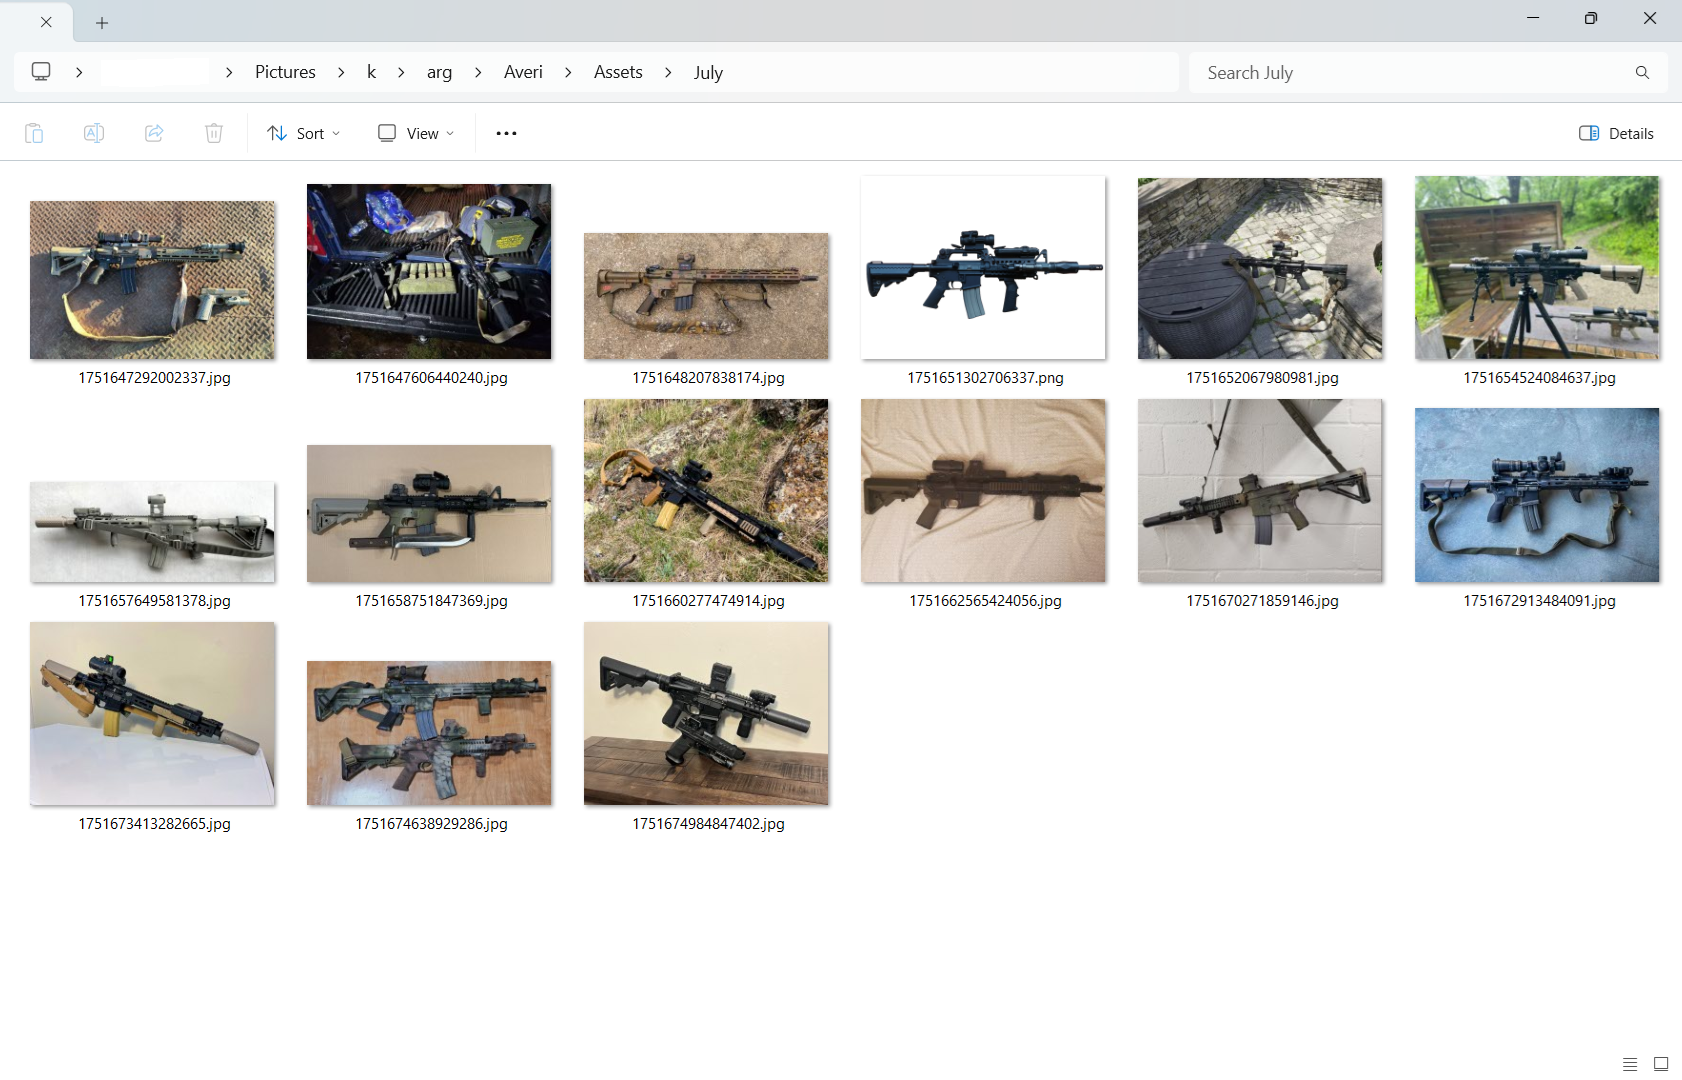Select thumbnail 1751657649581378.jpg
The height and width of the screenshot is (1080, 1682).
coord(152,532)
